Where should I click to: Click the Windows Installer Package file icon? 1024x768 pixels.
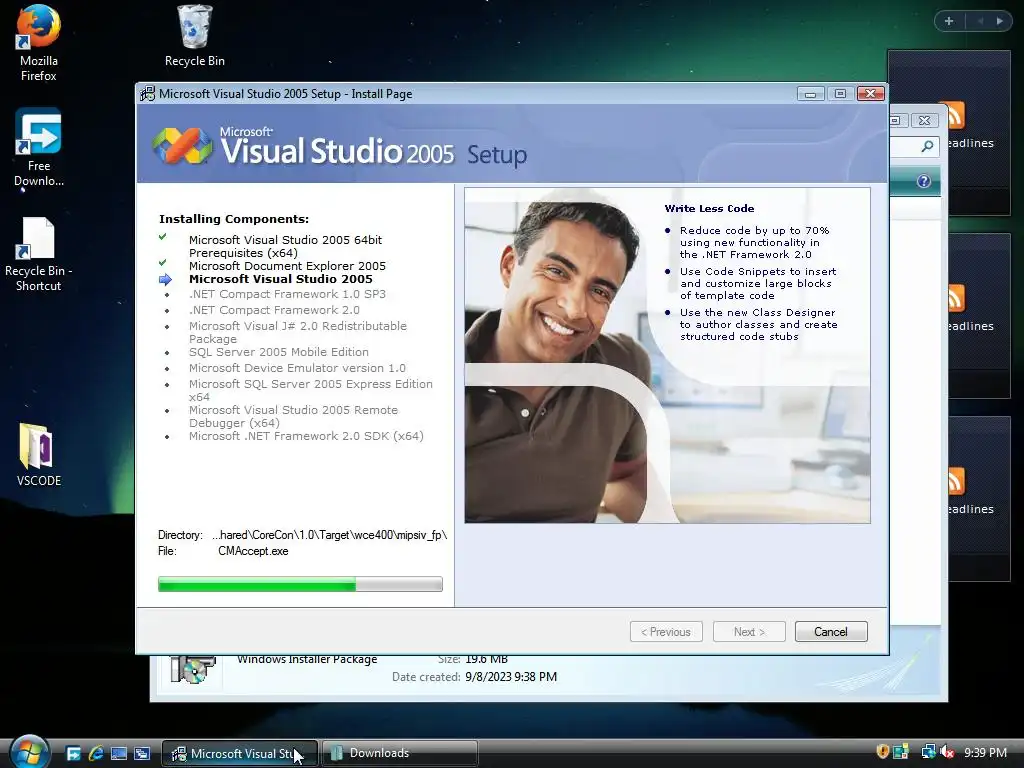pos(193,669)
